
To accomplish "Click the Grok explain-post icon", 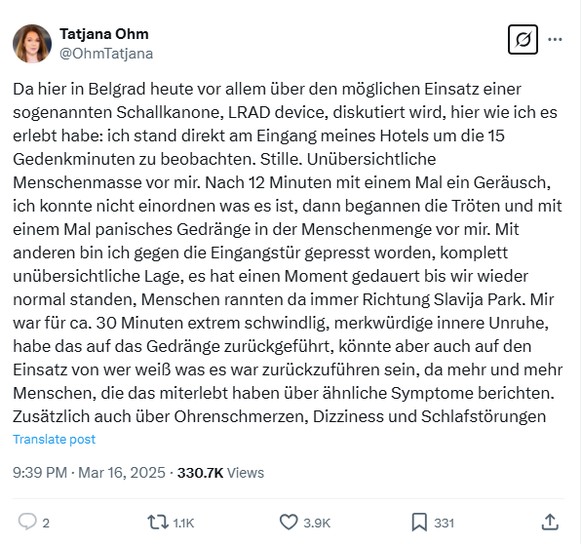I will [x=523, y=39].
